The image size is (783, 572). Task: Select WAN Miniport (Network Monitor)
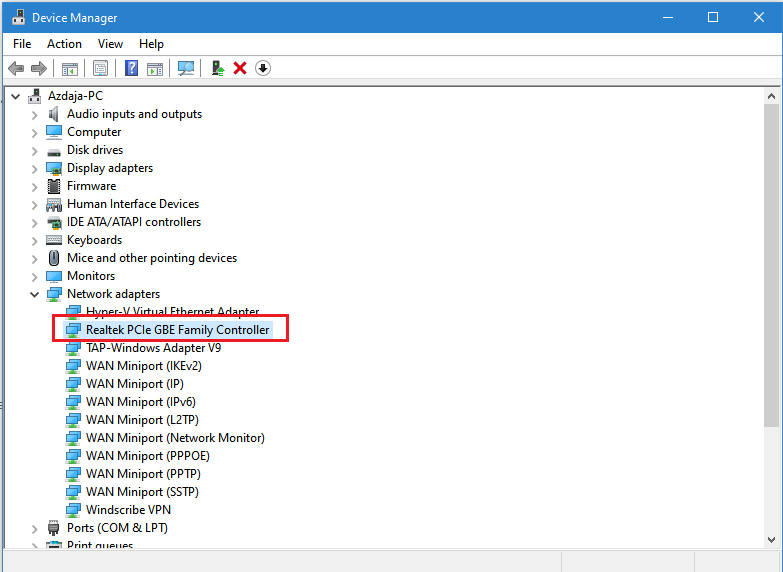175,438
